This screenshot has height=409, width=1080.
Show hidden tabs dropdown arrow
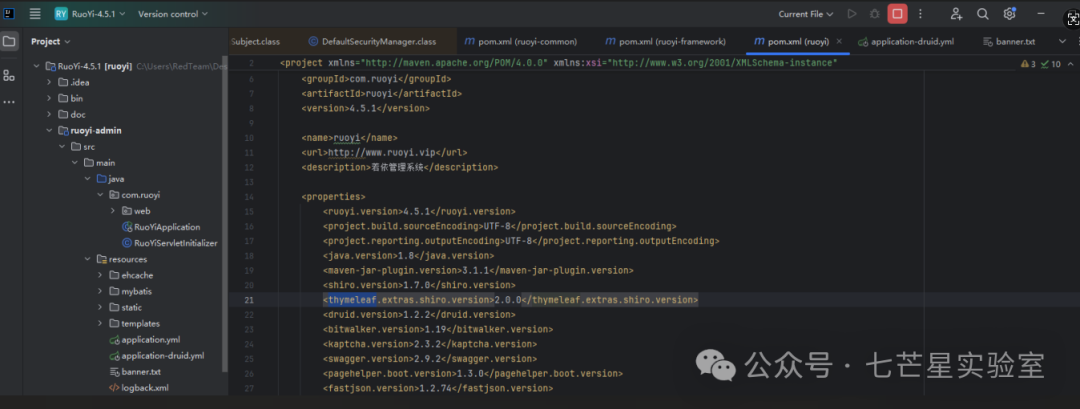click(1062, 41)
